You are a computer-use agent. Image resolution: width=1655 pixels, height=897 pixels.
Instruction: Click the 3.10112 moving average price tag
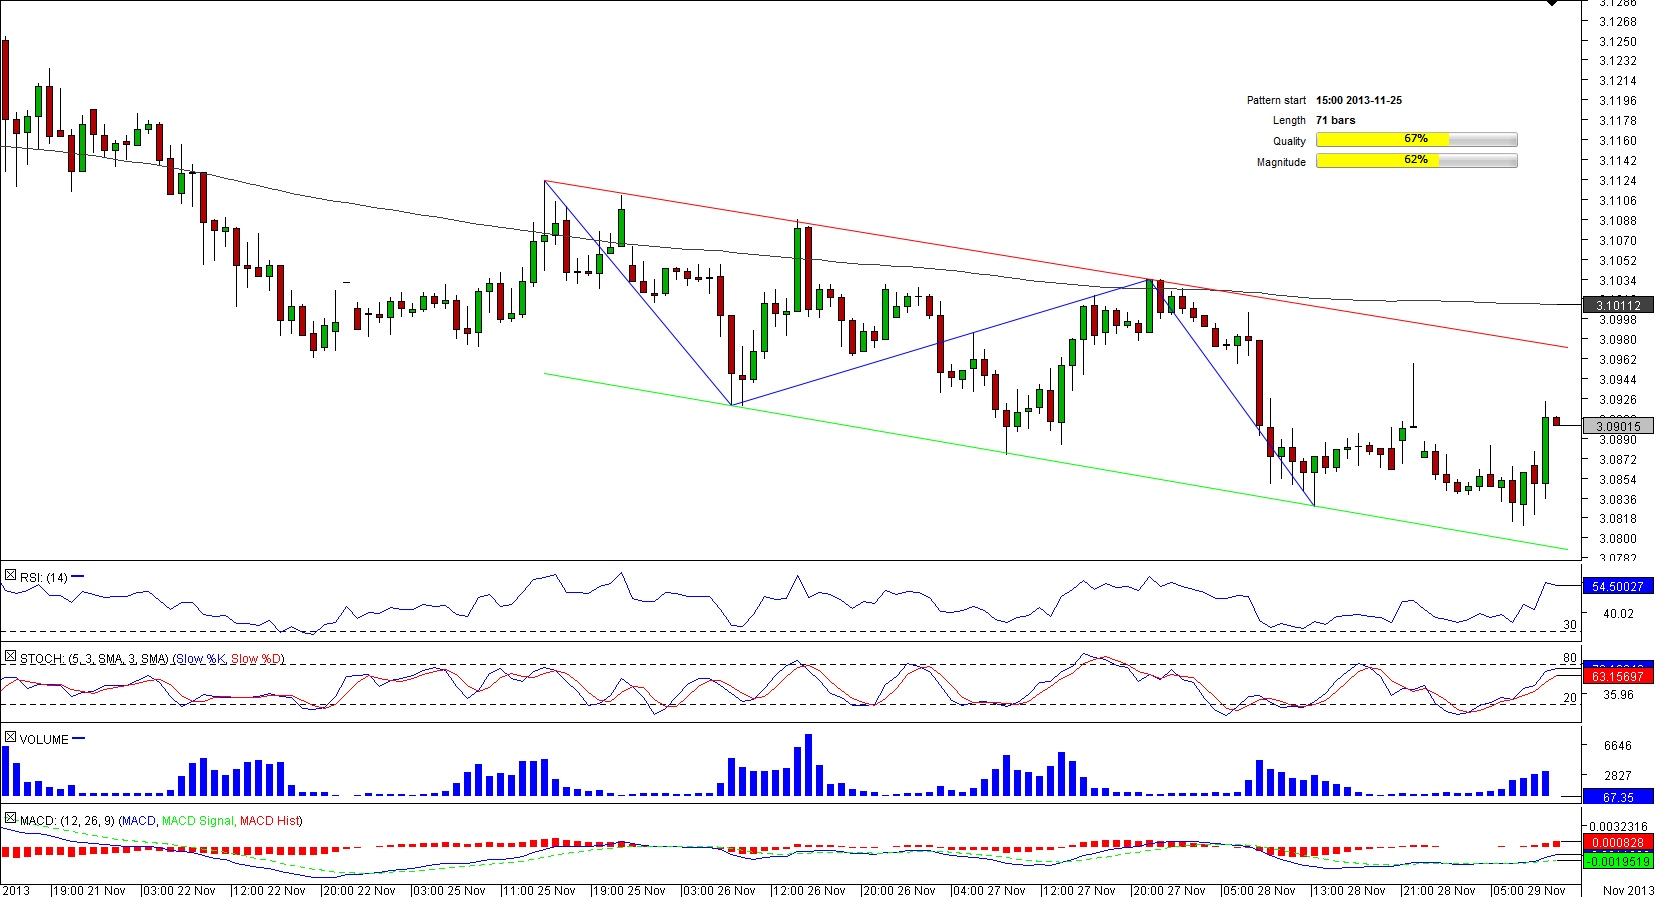(1618, 306)
